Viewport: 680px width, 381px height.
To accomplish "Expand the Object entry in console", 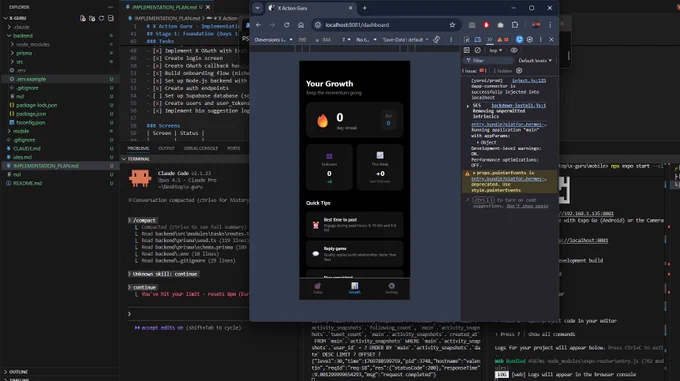I will click(x=486, y=142).
